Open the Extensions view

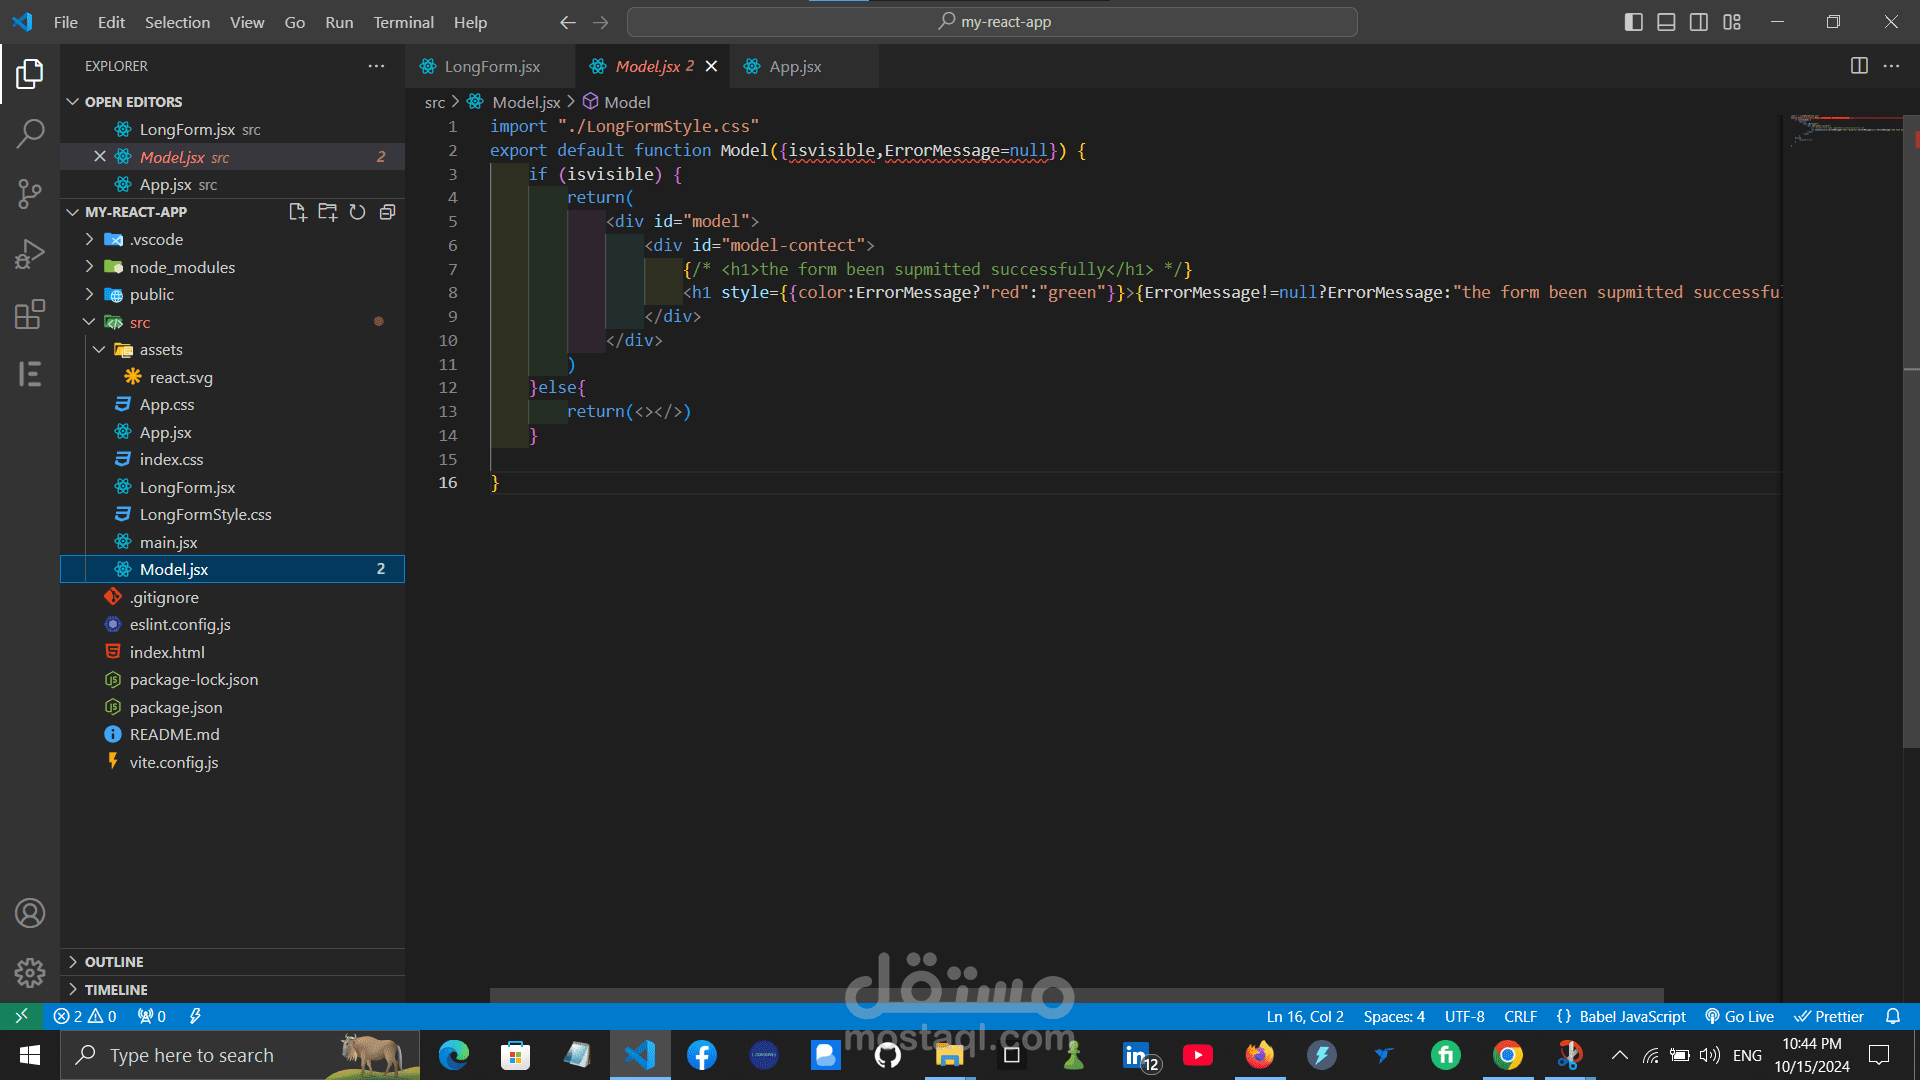(x=30, y=314)
